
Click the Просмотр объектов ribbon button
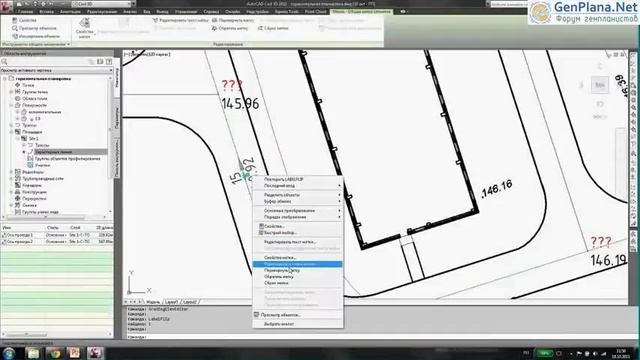click(x=34, y=28)
